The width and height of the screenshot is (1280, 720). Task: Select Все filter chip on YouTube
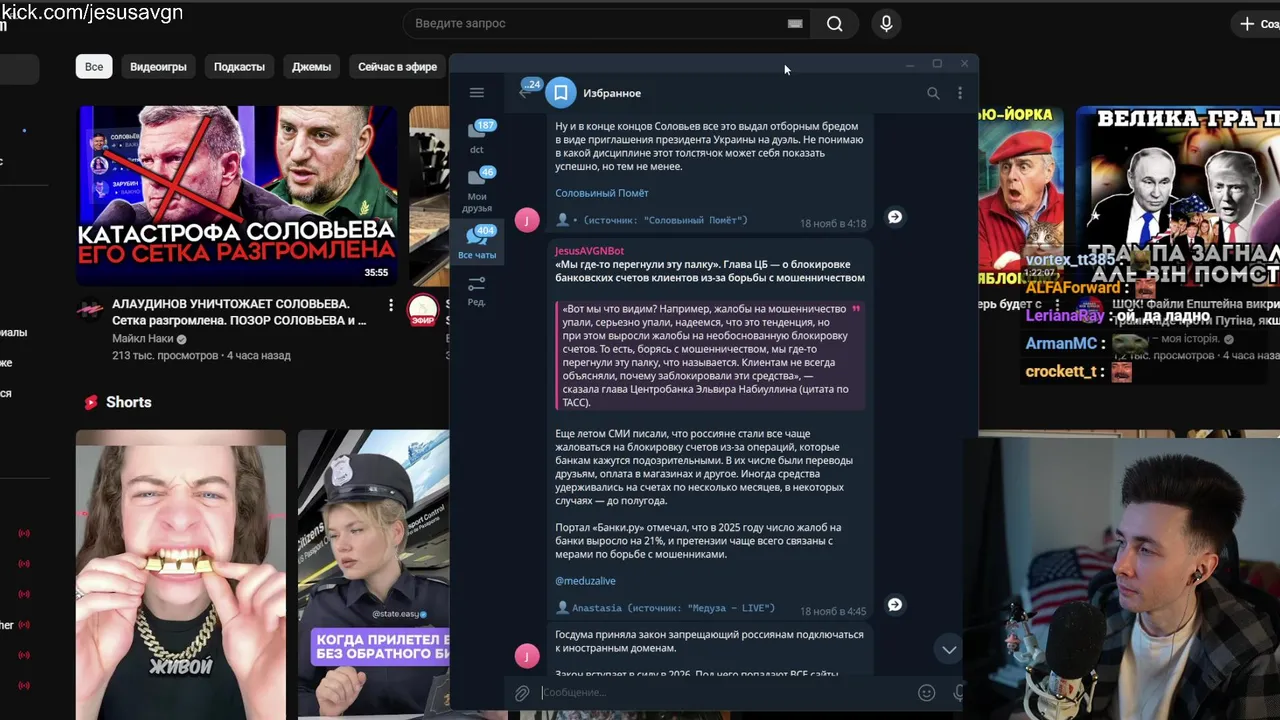coord(94,67)
